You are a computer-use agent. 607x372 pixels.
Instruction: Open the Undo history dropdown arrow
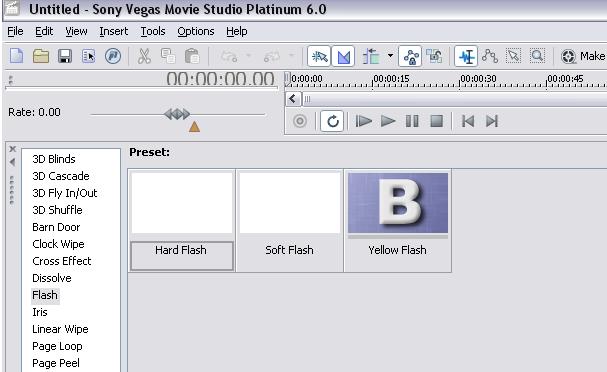pos(249,56)
